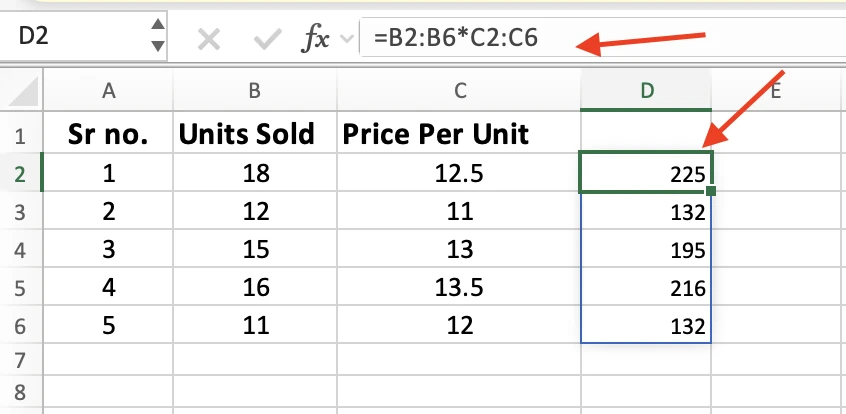This screenshot has height=414, width=846.
Task: Select column B header
Action: 255,91
